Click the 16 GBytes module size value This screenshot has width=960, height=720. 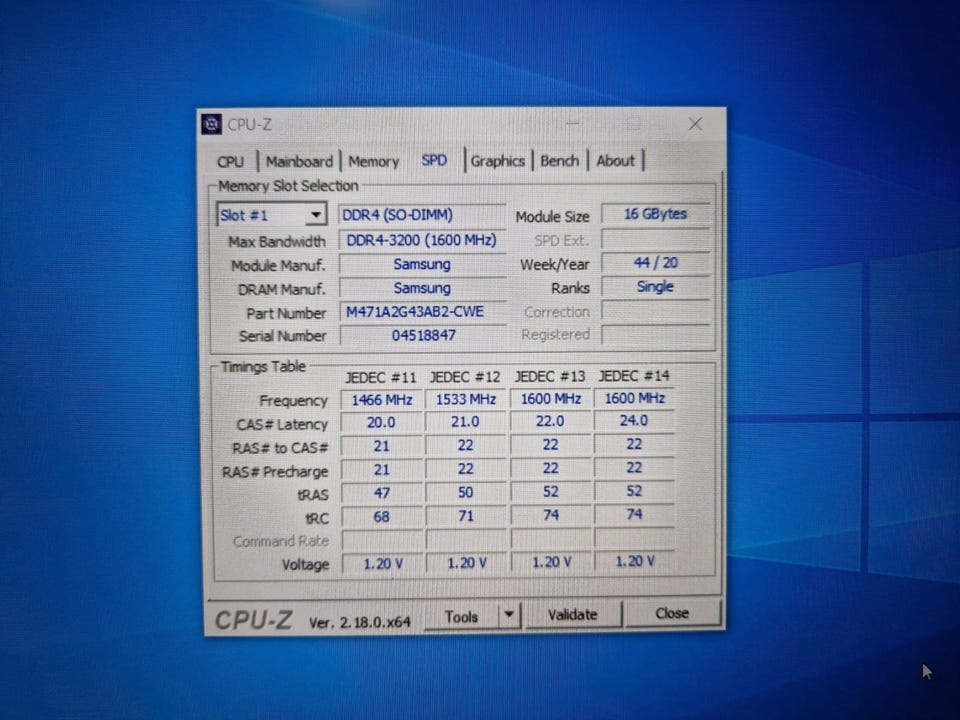pos(655,214)
